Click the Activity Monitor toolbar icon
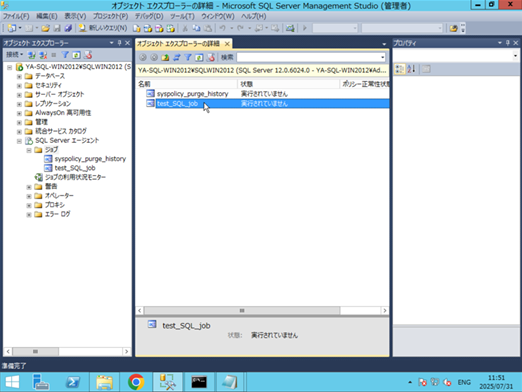This screenshot has width=522, height=392. point(290,28)
